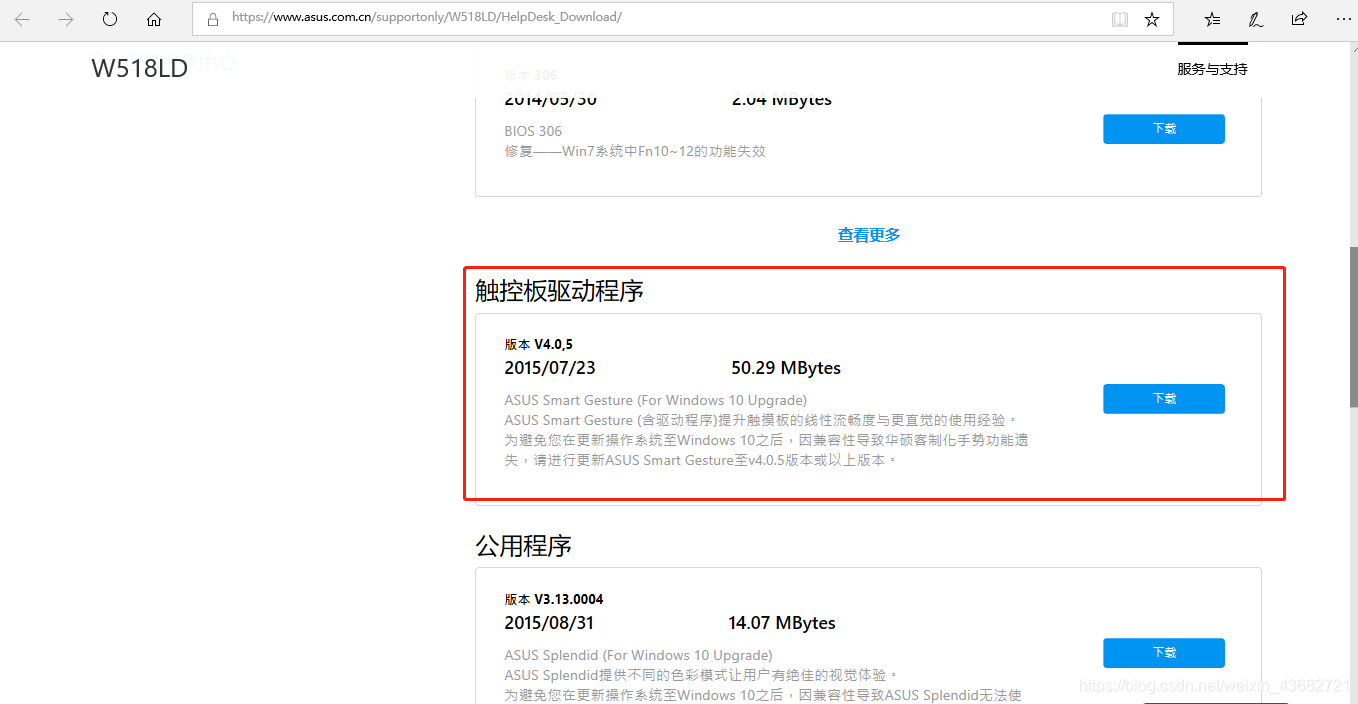Download ASUS Splendid V3.13.0004

click(x=1164, y=653)
